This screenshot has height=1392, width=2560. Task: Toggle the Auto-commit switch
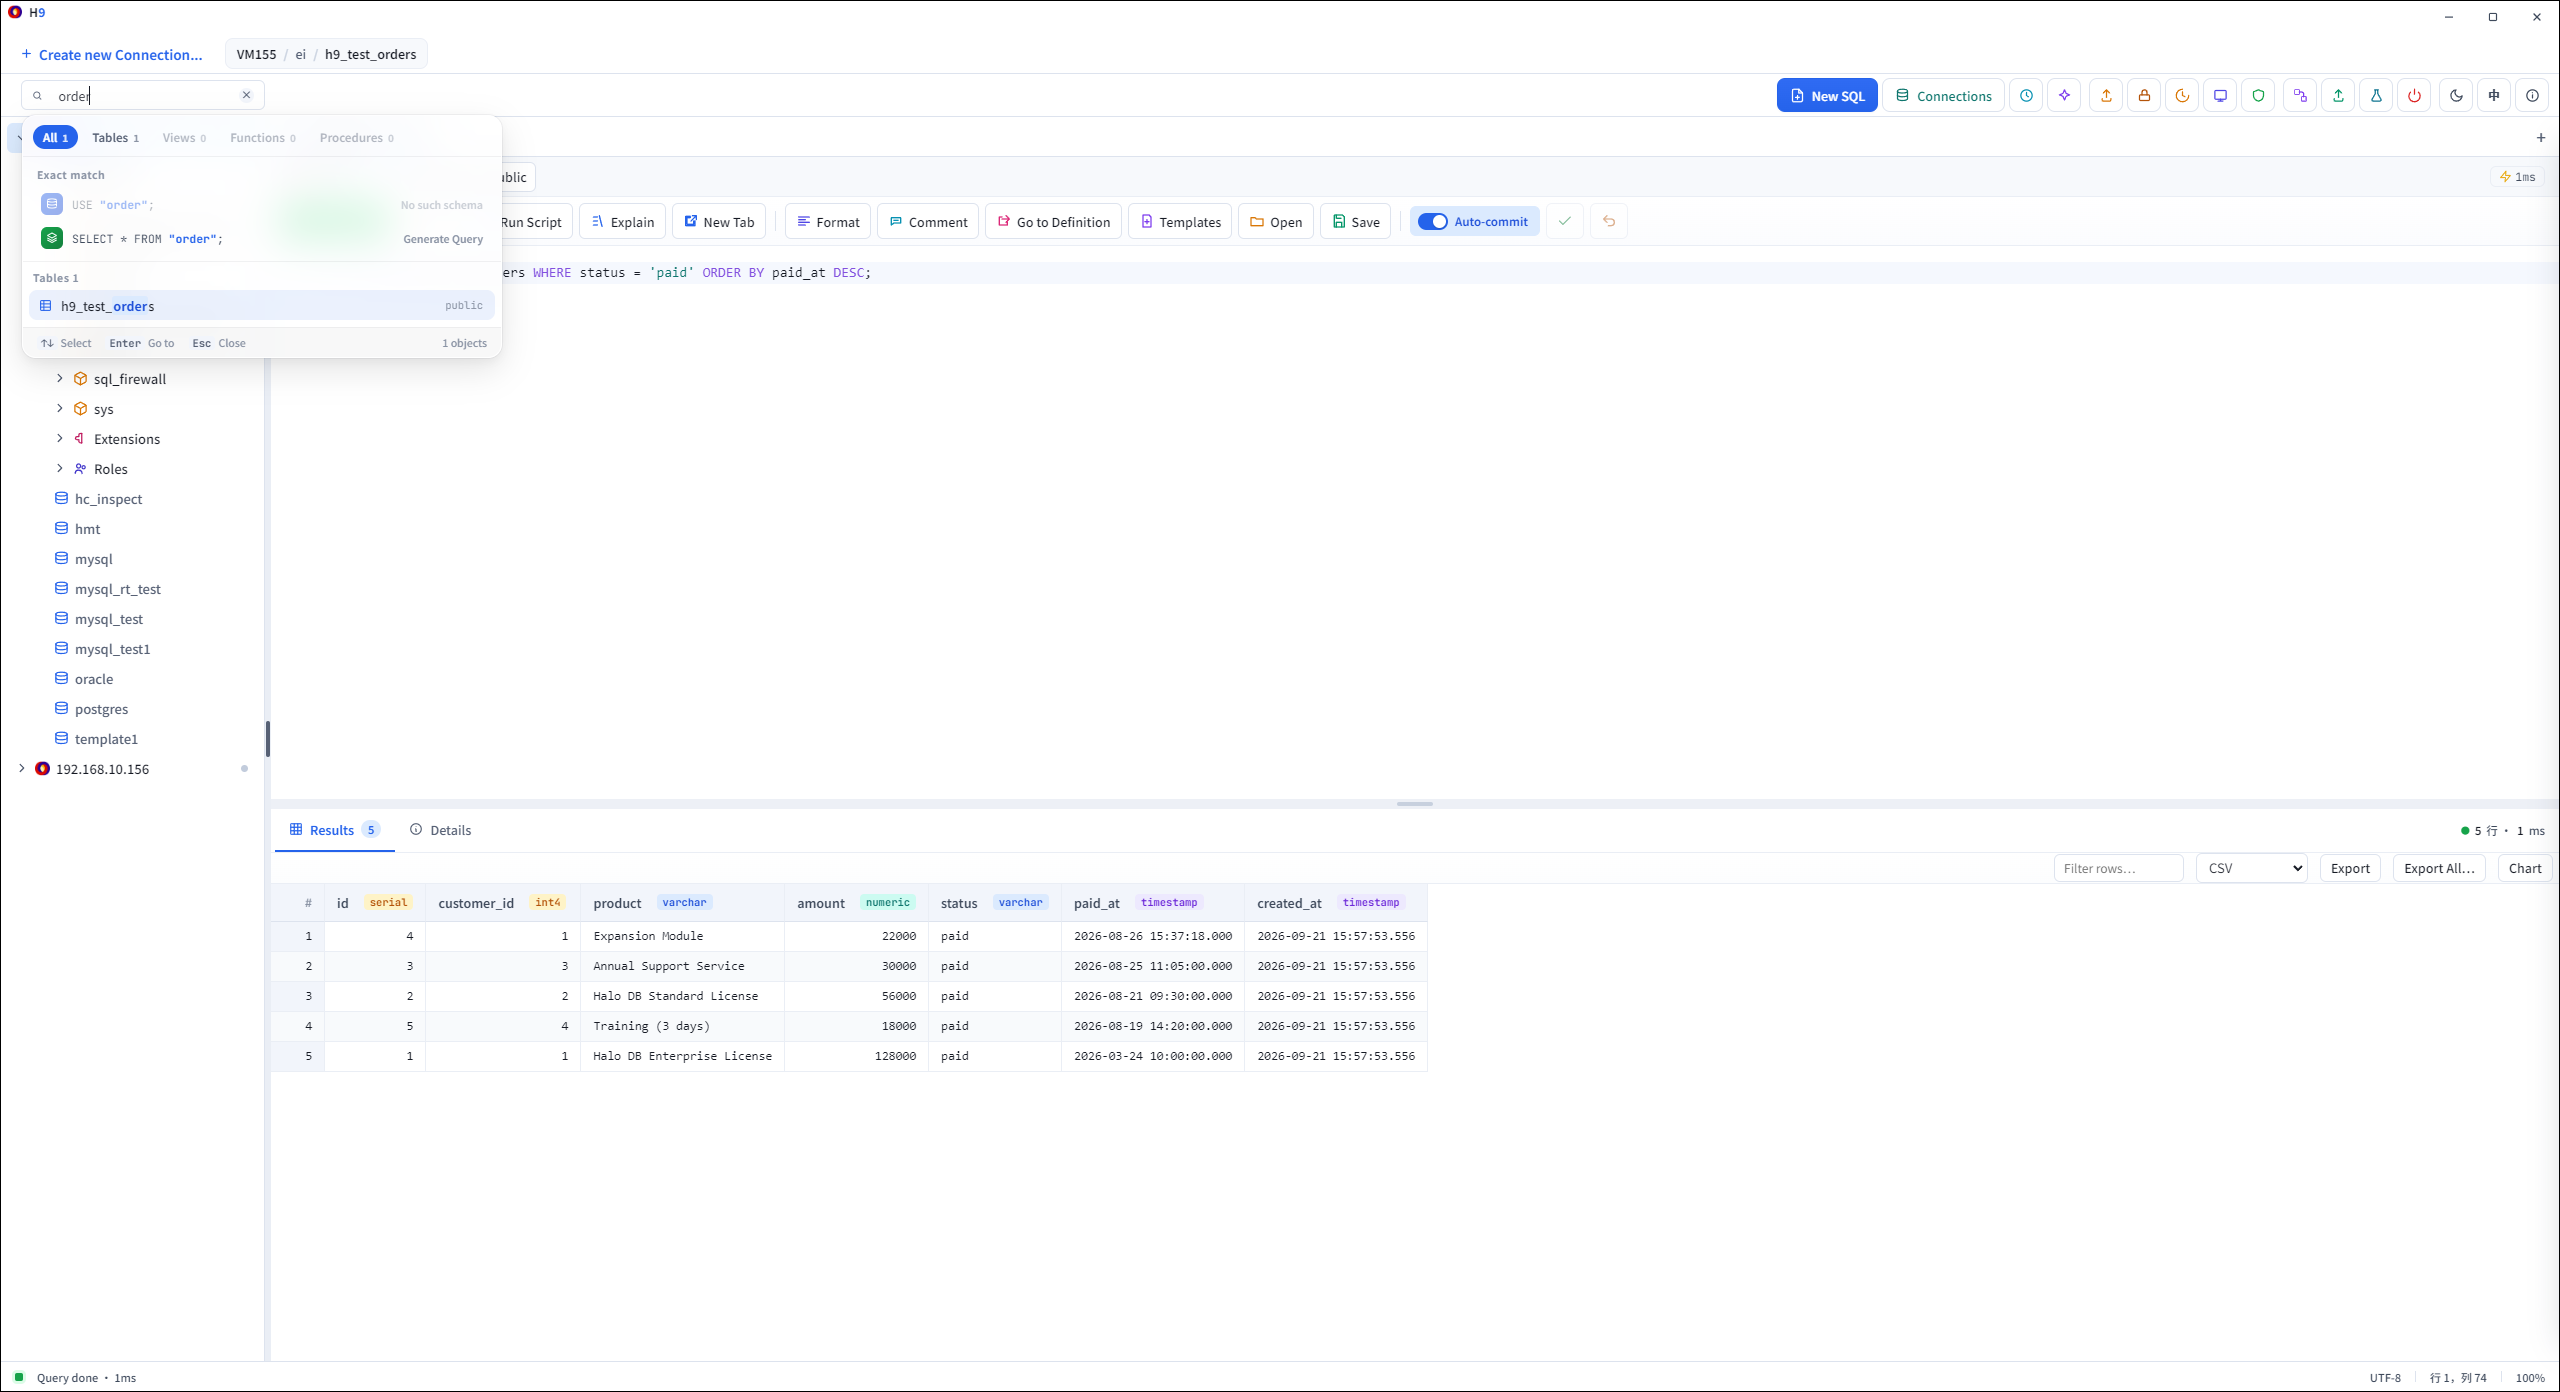(x=1433, y=222)
